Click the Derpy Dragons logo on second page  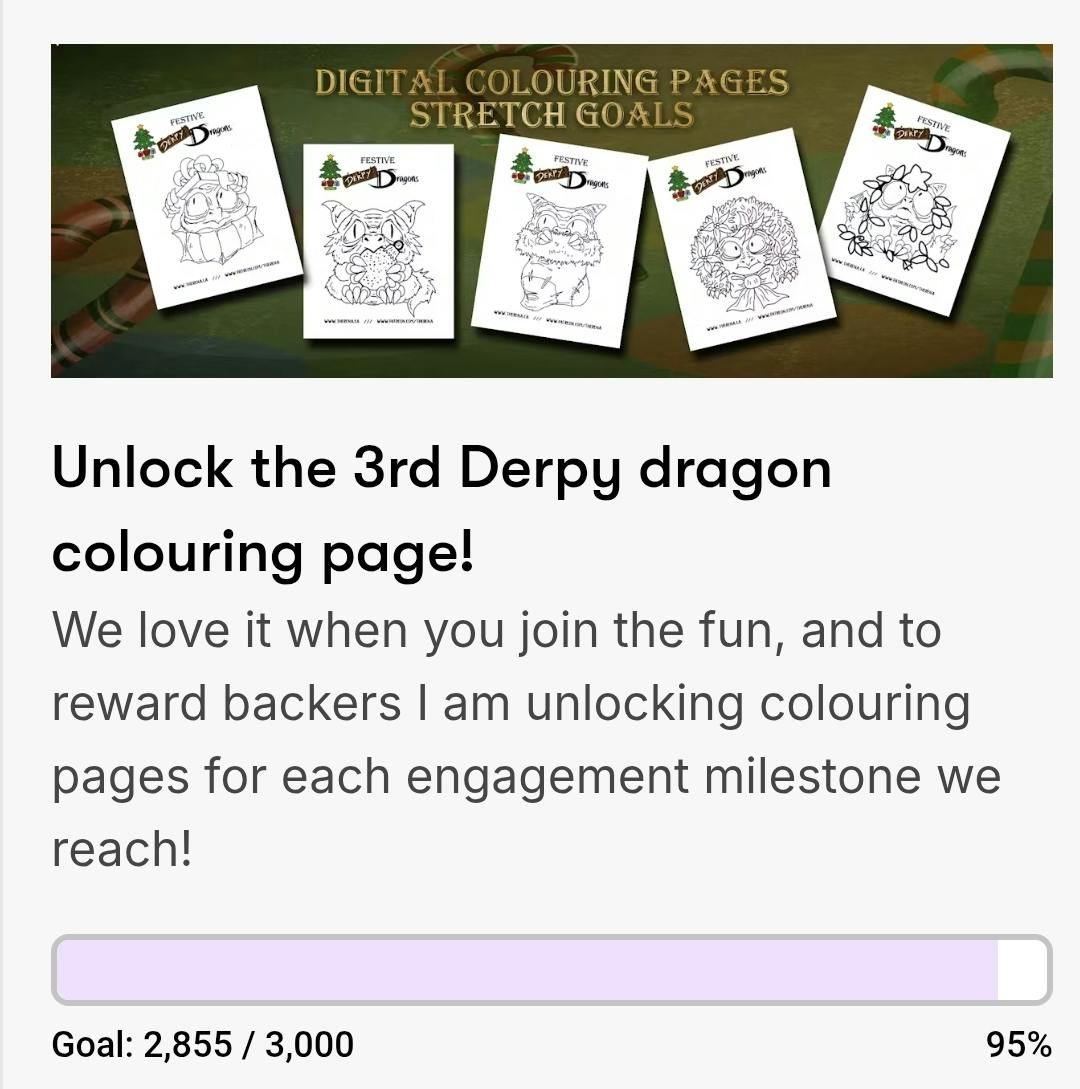[x=381, y=178]
